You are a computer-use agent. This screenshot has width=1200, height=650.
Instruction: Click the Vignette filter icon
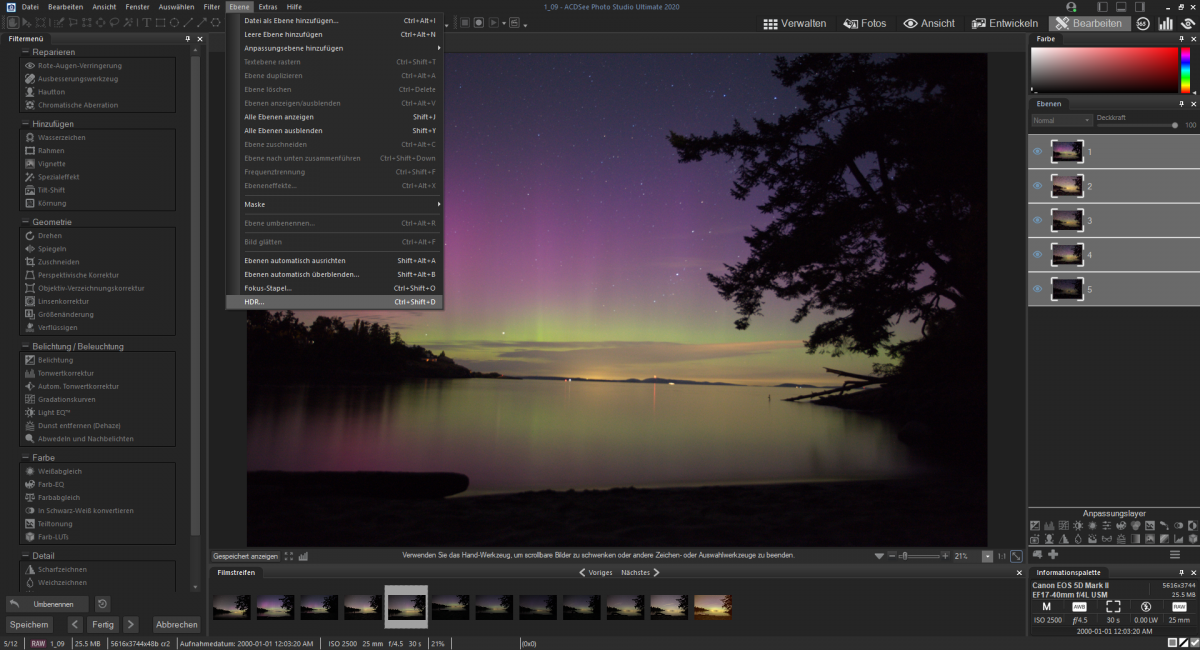[30, 163]
